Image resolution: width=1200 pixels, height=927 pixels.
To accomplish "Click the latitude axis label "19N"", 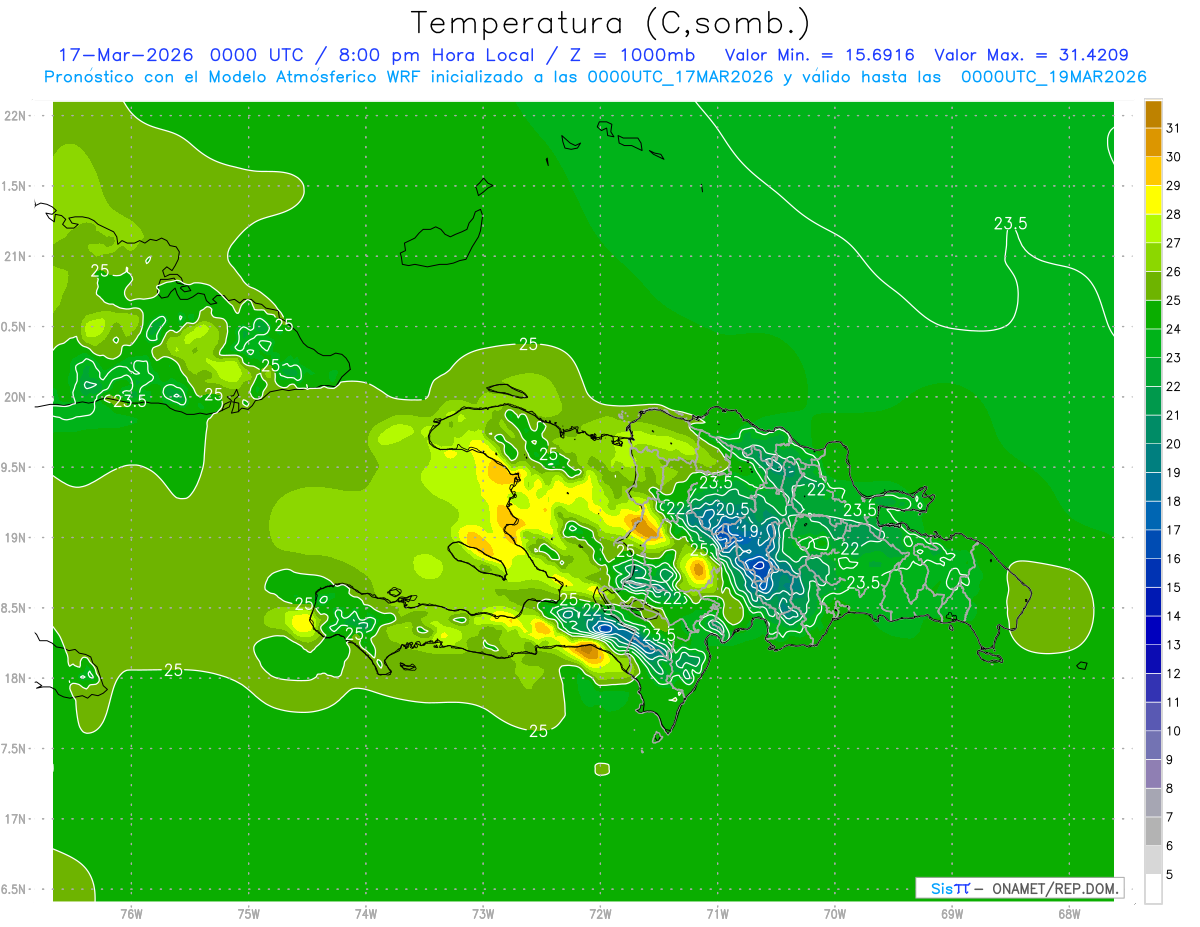I will pos(15,538).
